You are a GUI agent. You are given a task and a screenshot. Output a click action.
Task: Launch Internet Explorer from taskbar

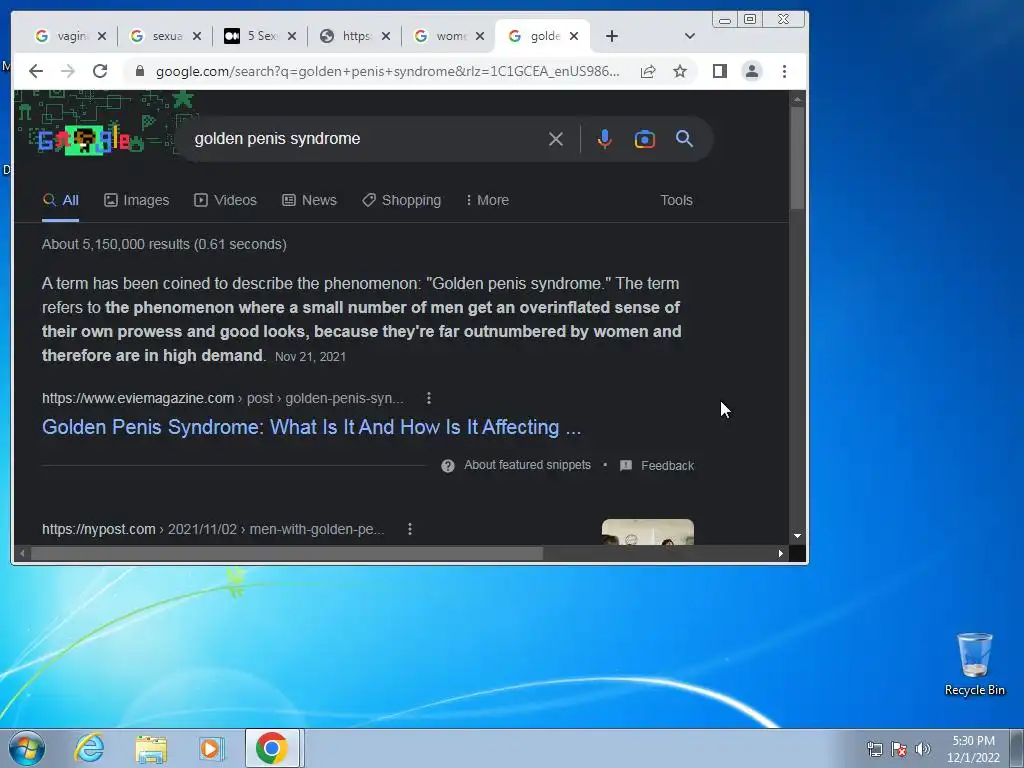(89, 748)
